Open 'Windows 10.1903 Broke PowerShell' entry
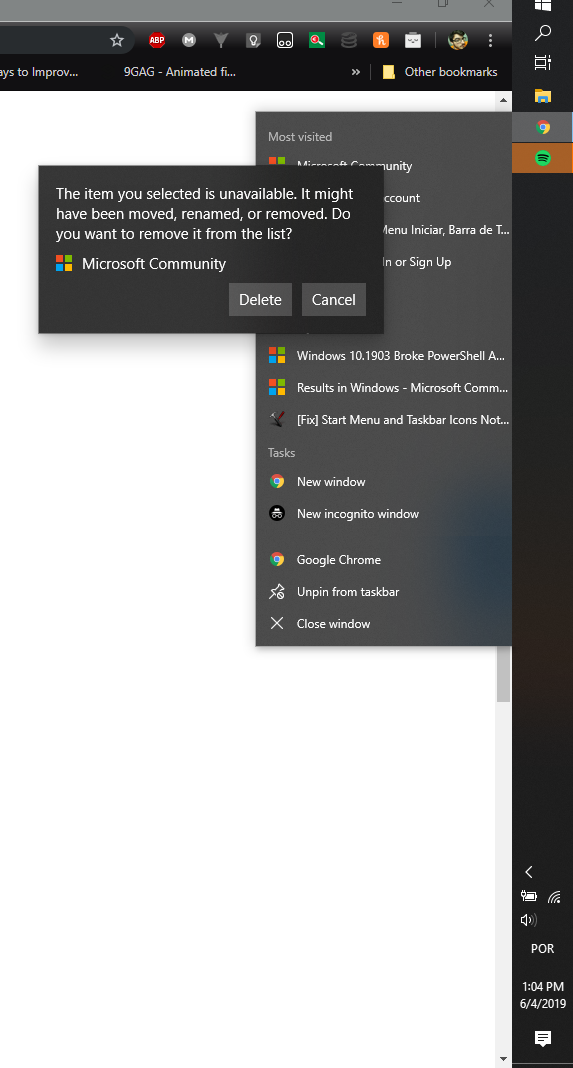Screen dimensions: 573x1068 (384, 356)
